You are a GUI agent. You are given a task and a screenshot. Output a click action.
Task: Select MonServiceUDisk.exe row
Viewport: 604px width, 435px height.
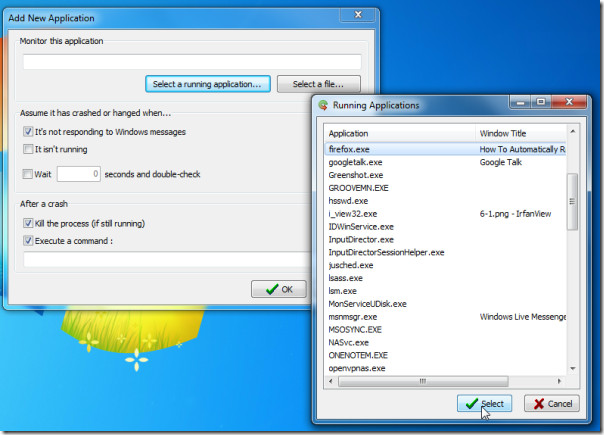click(x=445, y=304)
